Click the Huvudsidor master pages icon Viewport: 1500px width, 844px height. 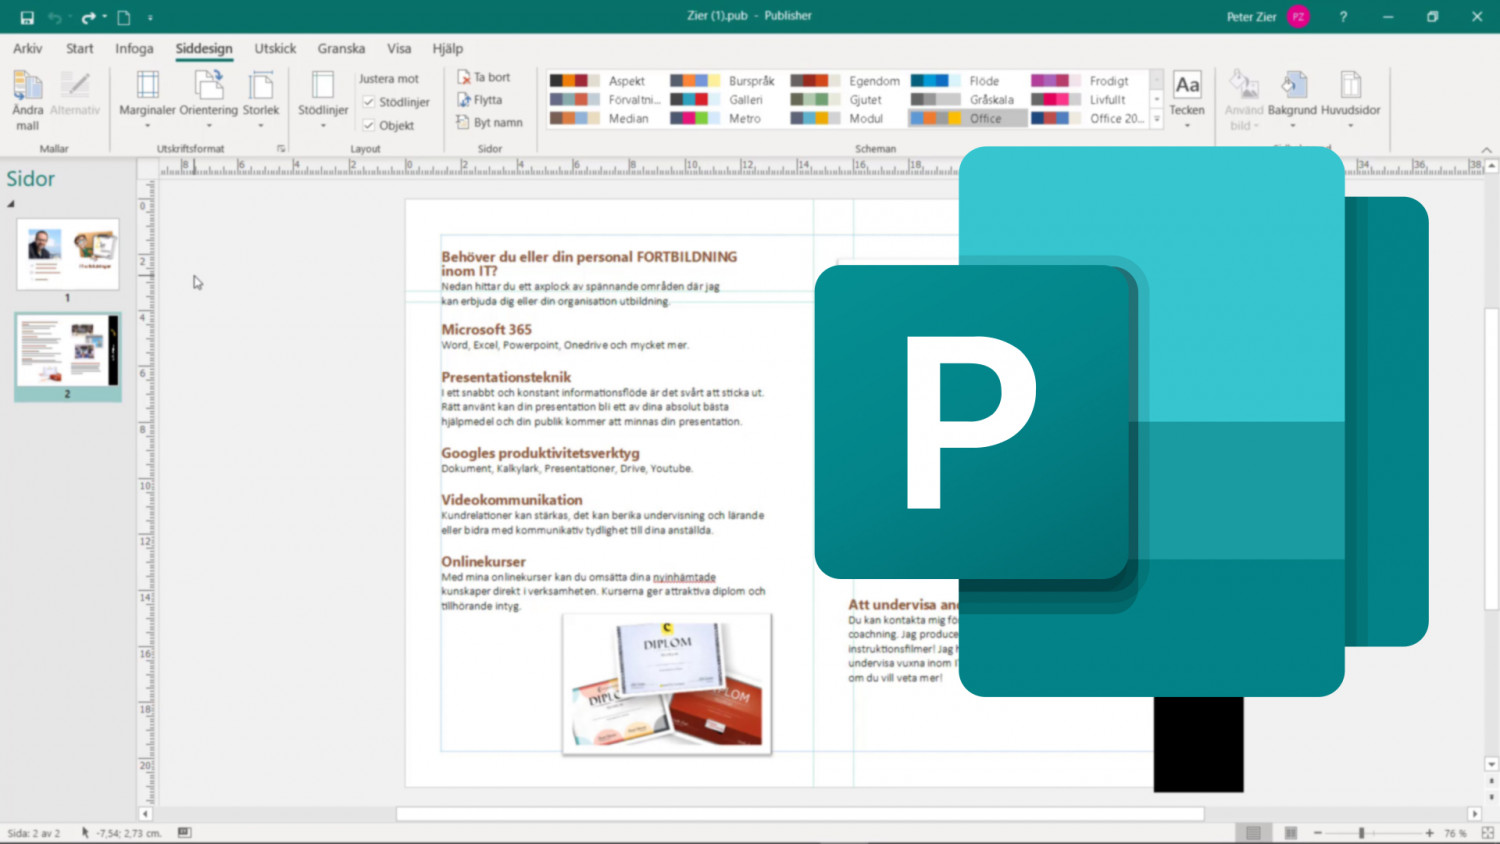point(1350,84)
